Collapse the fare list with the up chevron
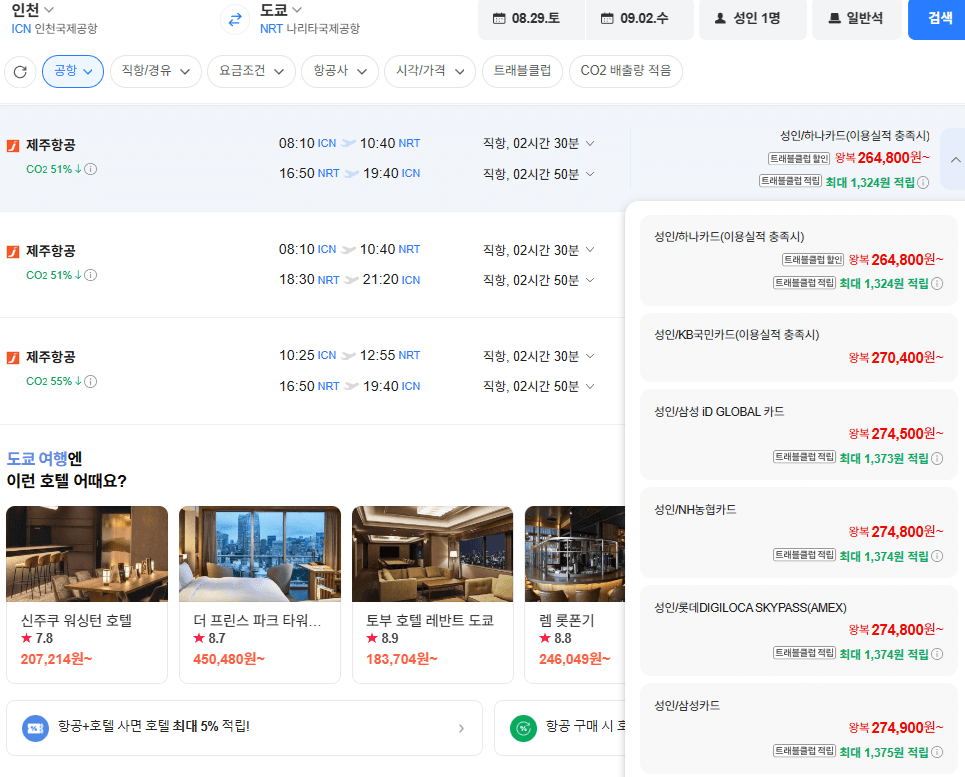Viewport: 965px width, 777px height. pyautogui.click(x=955, y=160)
